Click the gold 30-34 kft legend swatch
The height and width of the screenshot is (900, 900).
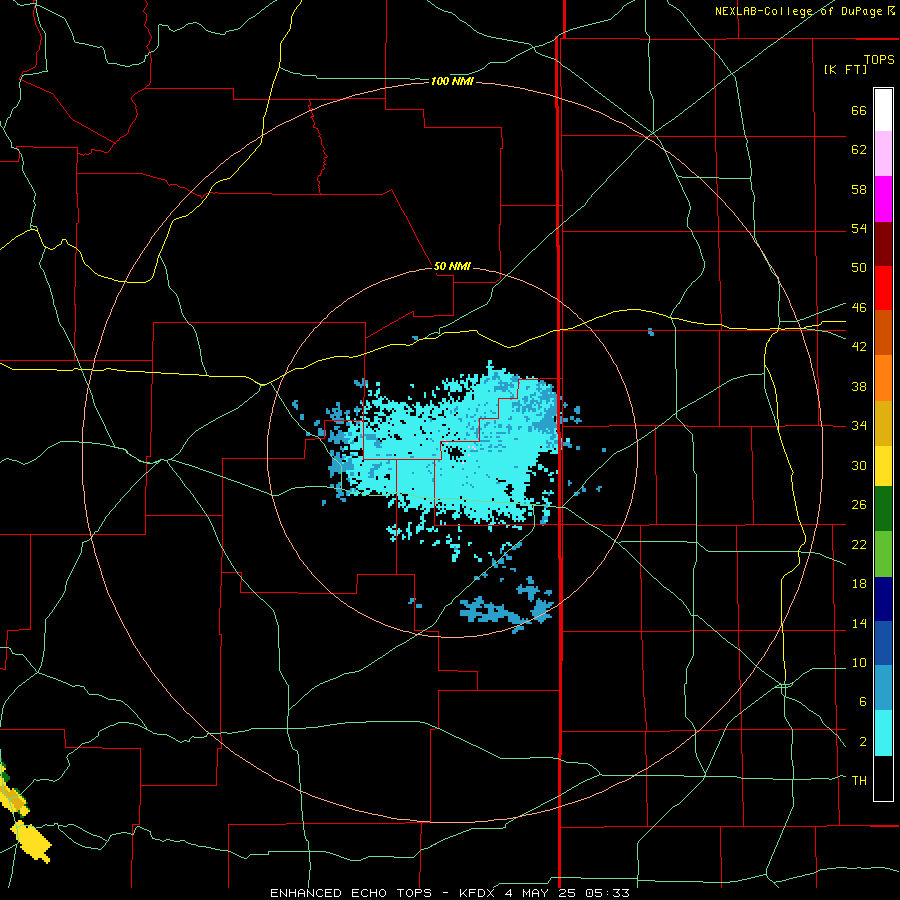tap(883, 423)
